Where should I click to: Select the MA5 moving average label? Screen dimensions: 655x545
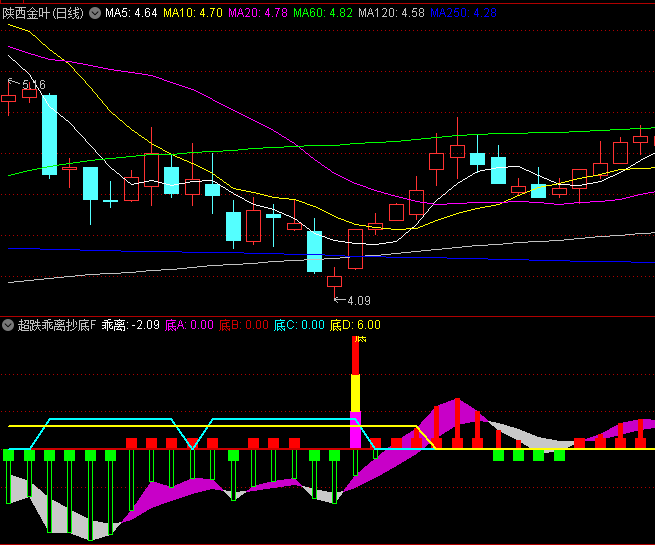tap(131, 13)
